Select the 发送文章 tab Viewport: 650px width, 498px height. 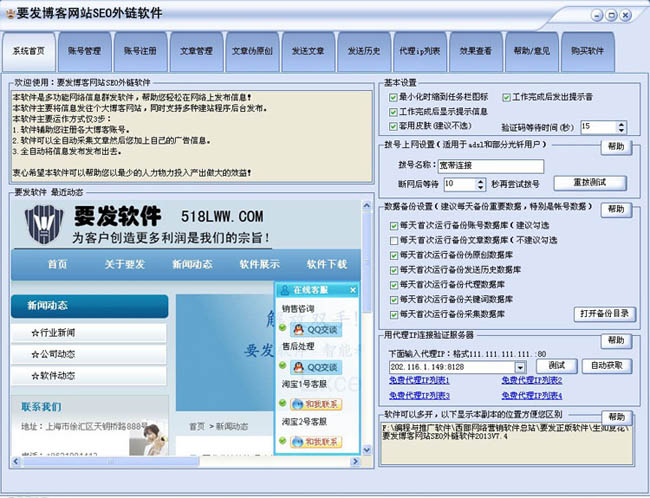click(x=308, y=51)
